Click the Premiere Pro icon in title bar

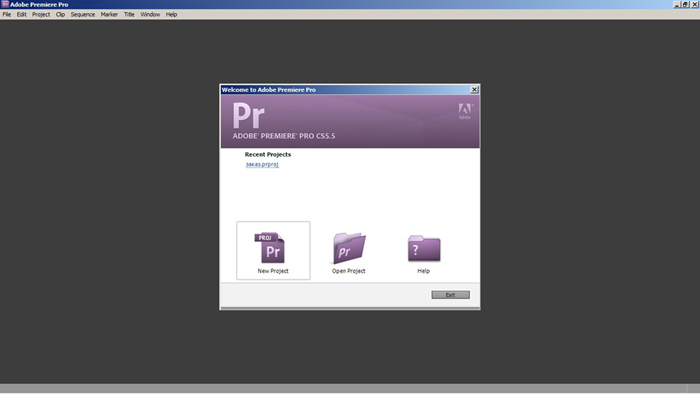click(5, 4)
